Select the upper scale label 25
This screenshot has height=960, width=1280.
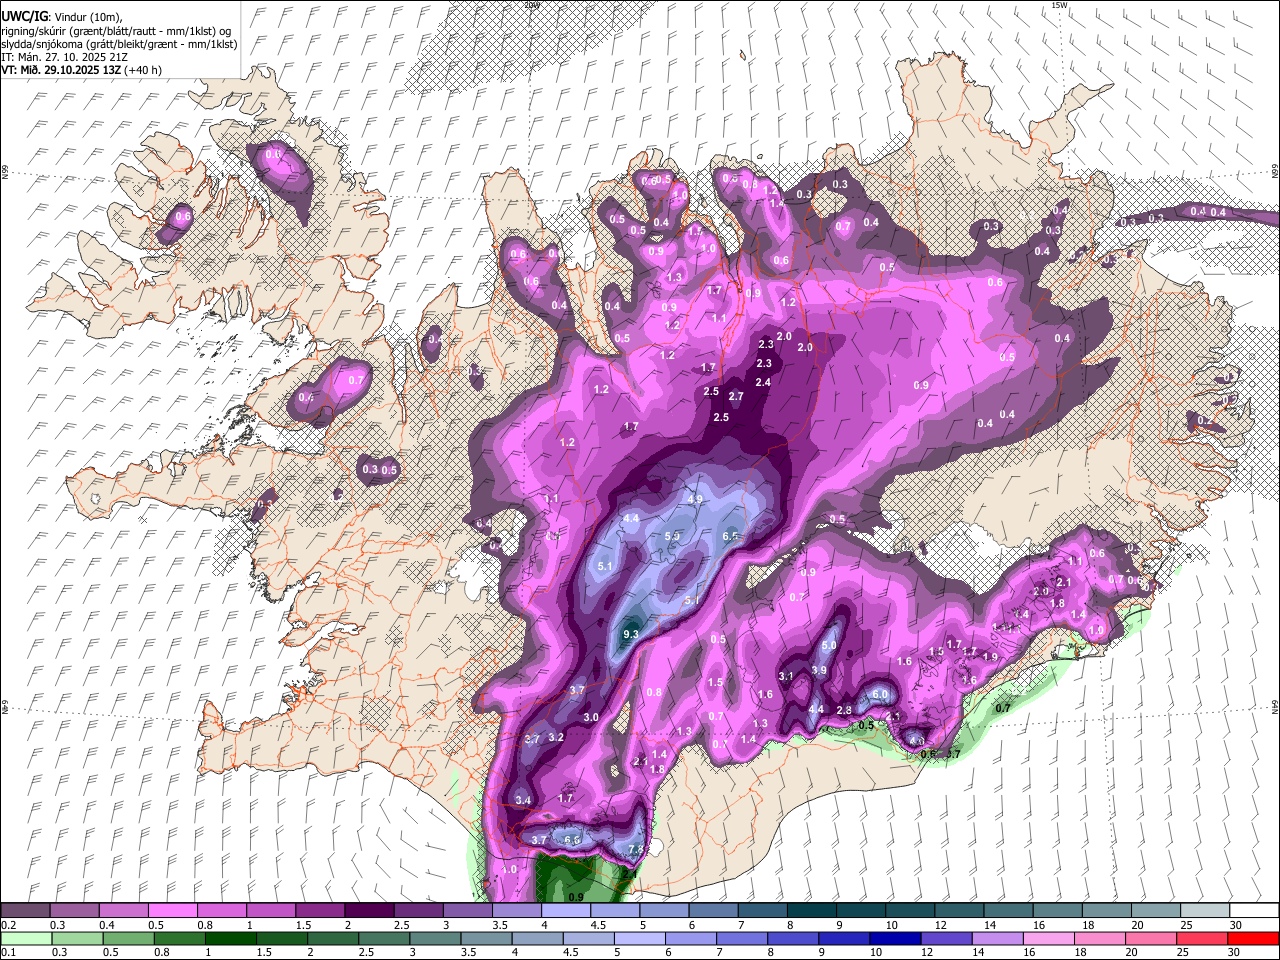tap(1185, 925)
